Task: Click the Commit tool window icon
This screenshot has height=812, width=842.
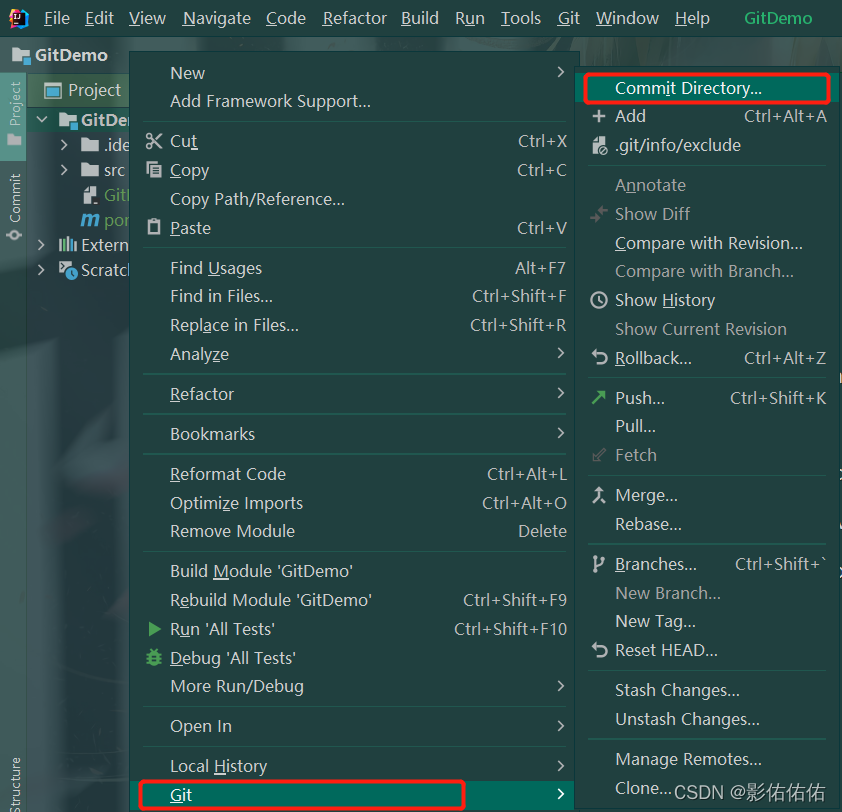Action: [14, 235]
